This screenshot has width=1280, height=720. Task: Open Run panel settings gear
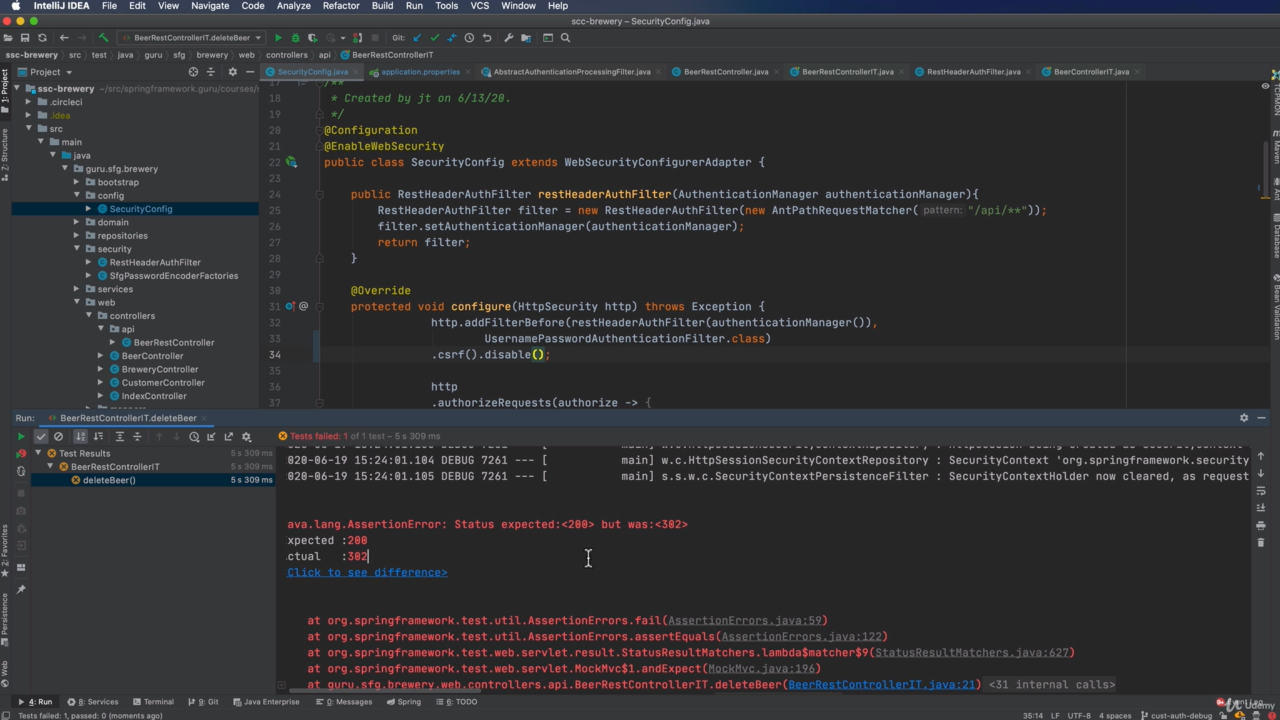click(x=1244, y=418)
